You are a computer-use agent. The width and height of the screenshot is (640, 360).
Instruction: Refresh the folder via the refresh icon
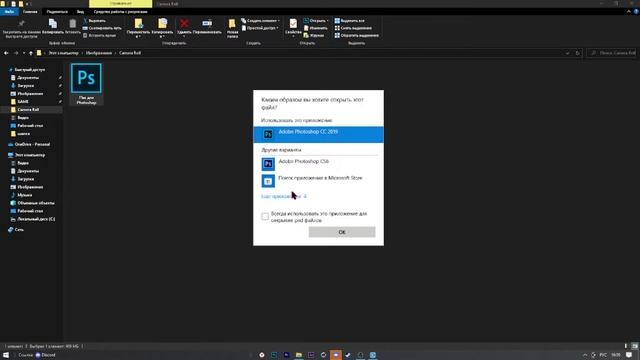577,53
